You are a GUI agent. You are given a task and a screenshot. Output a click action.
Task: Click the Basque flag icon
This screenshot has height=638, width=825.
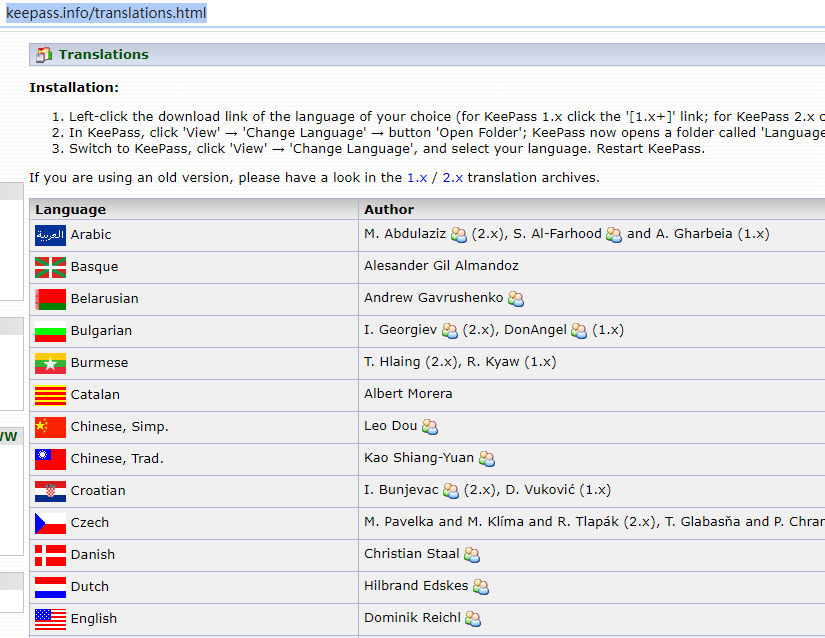coord(51,267)
